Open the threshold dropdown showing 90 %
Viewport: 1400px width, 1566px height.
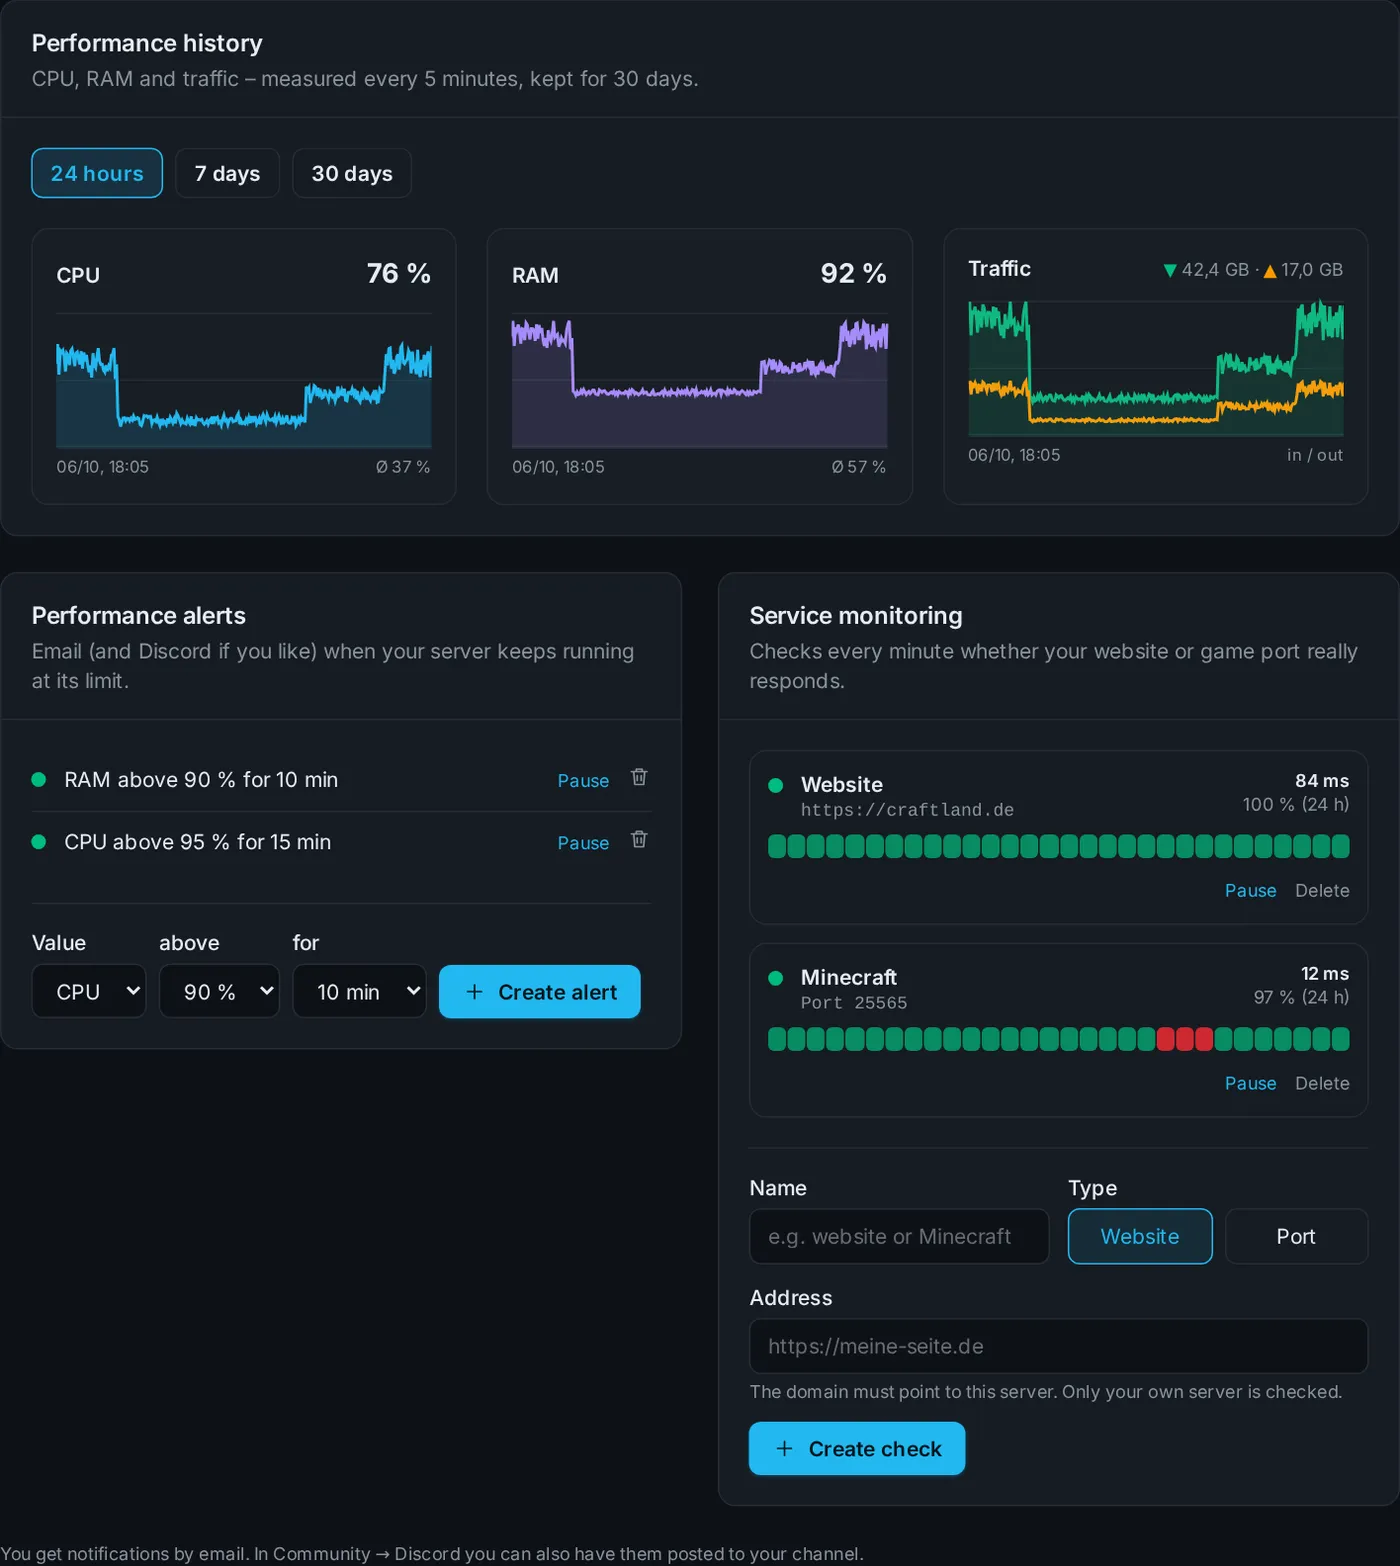click(219, 991)
